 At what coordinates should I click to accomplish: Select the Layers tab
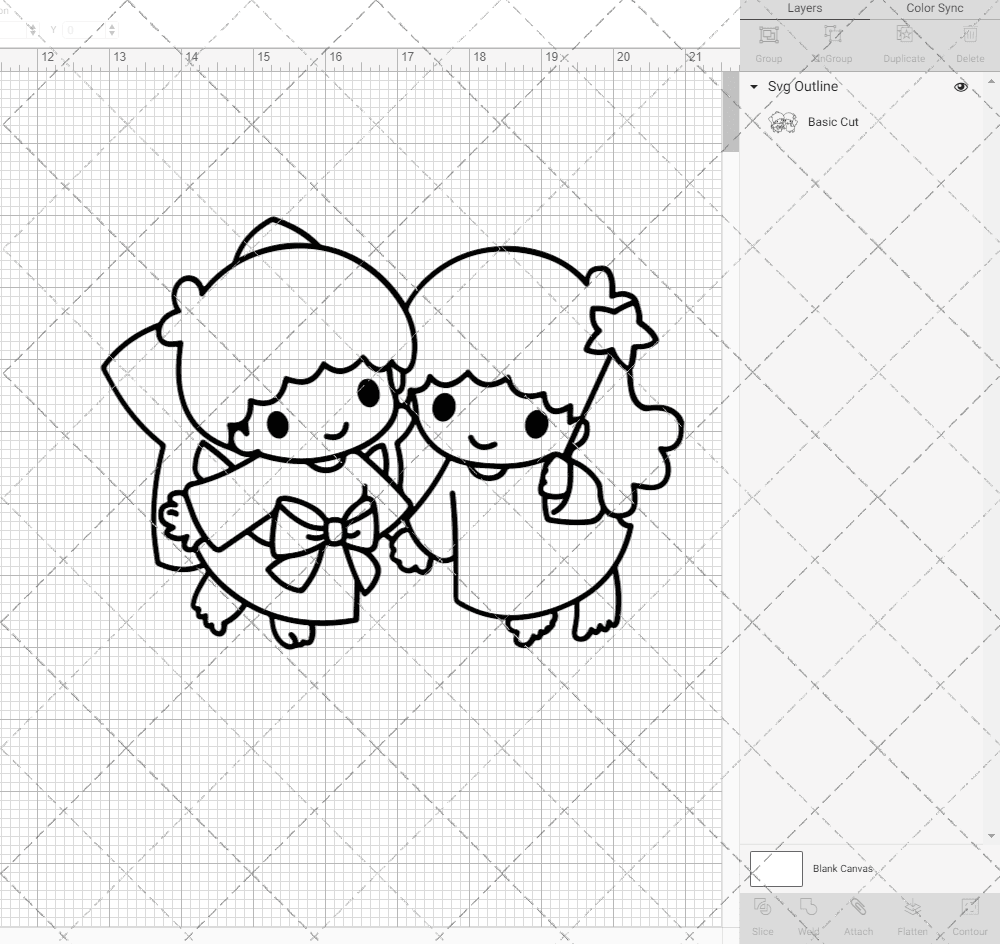804,8
